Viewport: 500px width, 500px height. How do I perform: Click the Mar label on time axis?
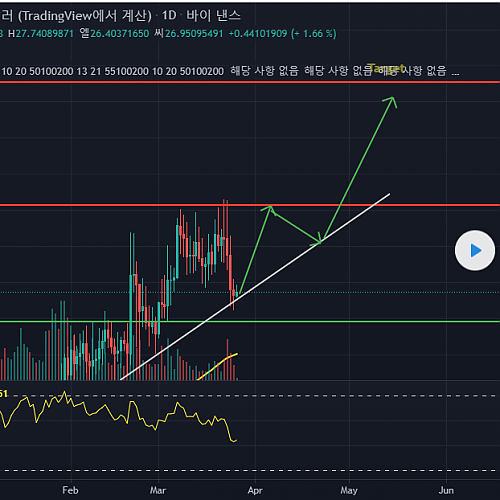158,490
